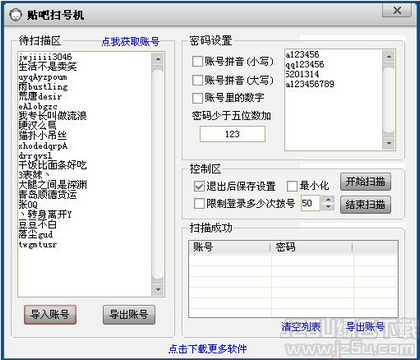Select account xhodedqrpA
This screenshot has width=420, height=360.
click(x=43, y=146)
